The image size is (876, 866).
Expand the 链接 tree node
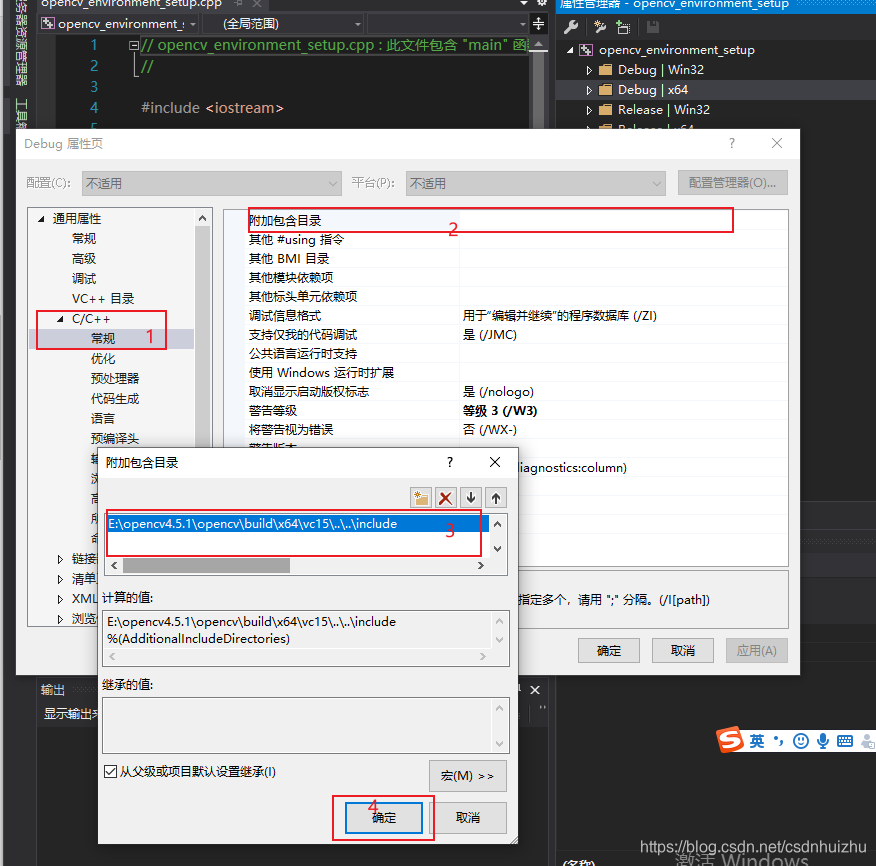click(60, 559)
